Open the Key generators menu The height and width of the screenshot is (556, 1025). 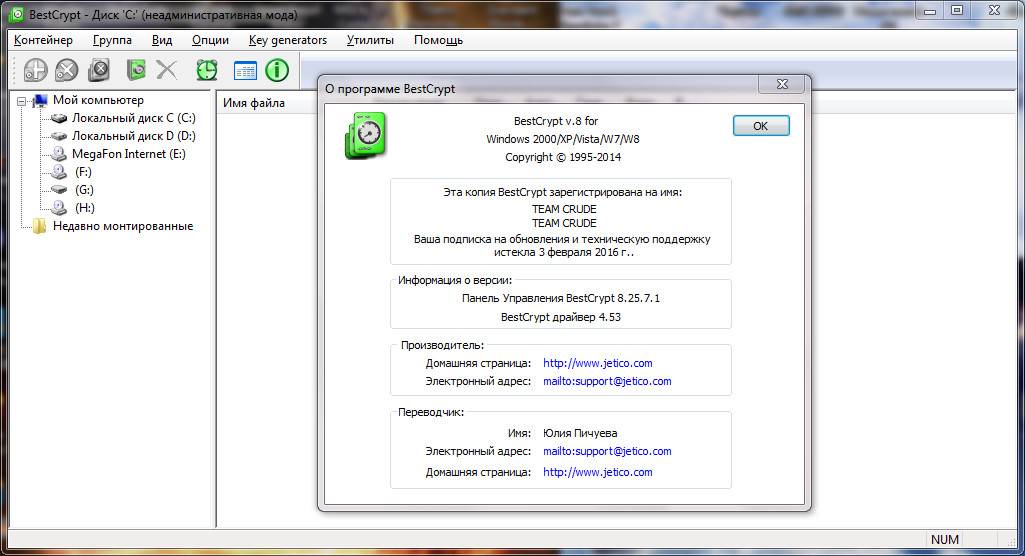[288, 40]
